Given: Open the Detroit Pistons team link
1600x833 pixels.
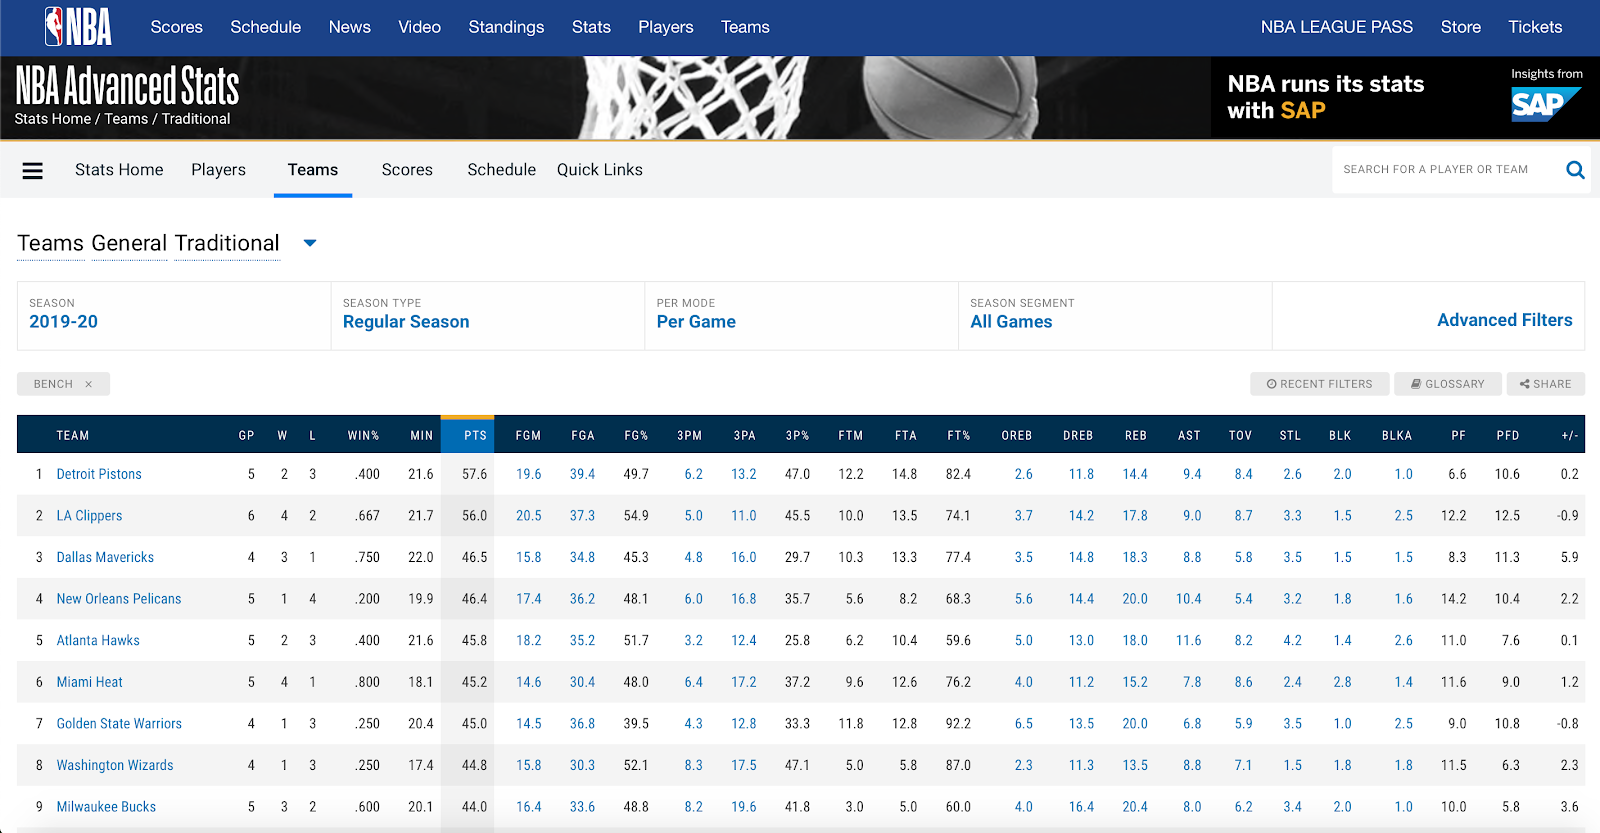Looking at the screenshot, I should coord(99,475).
